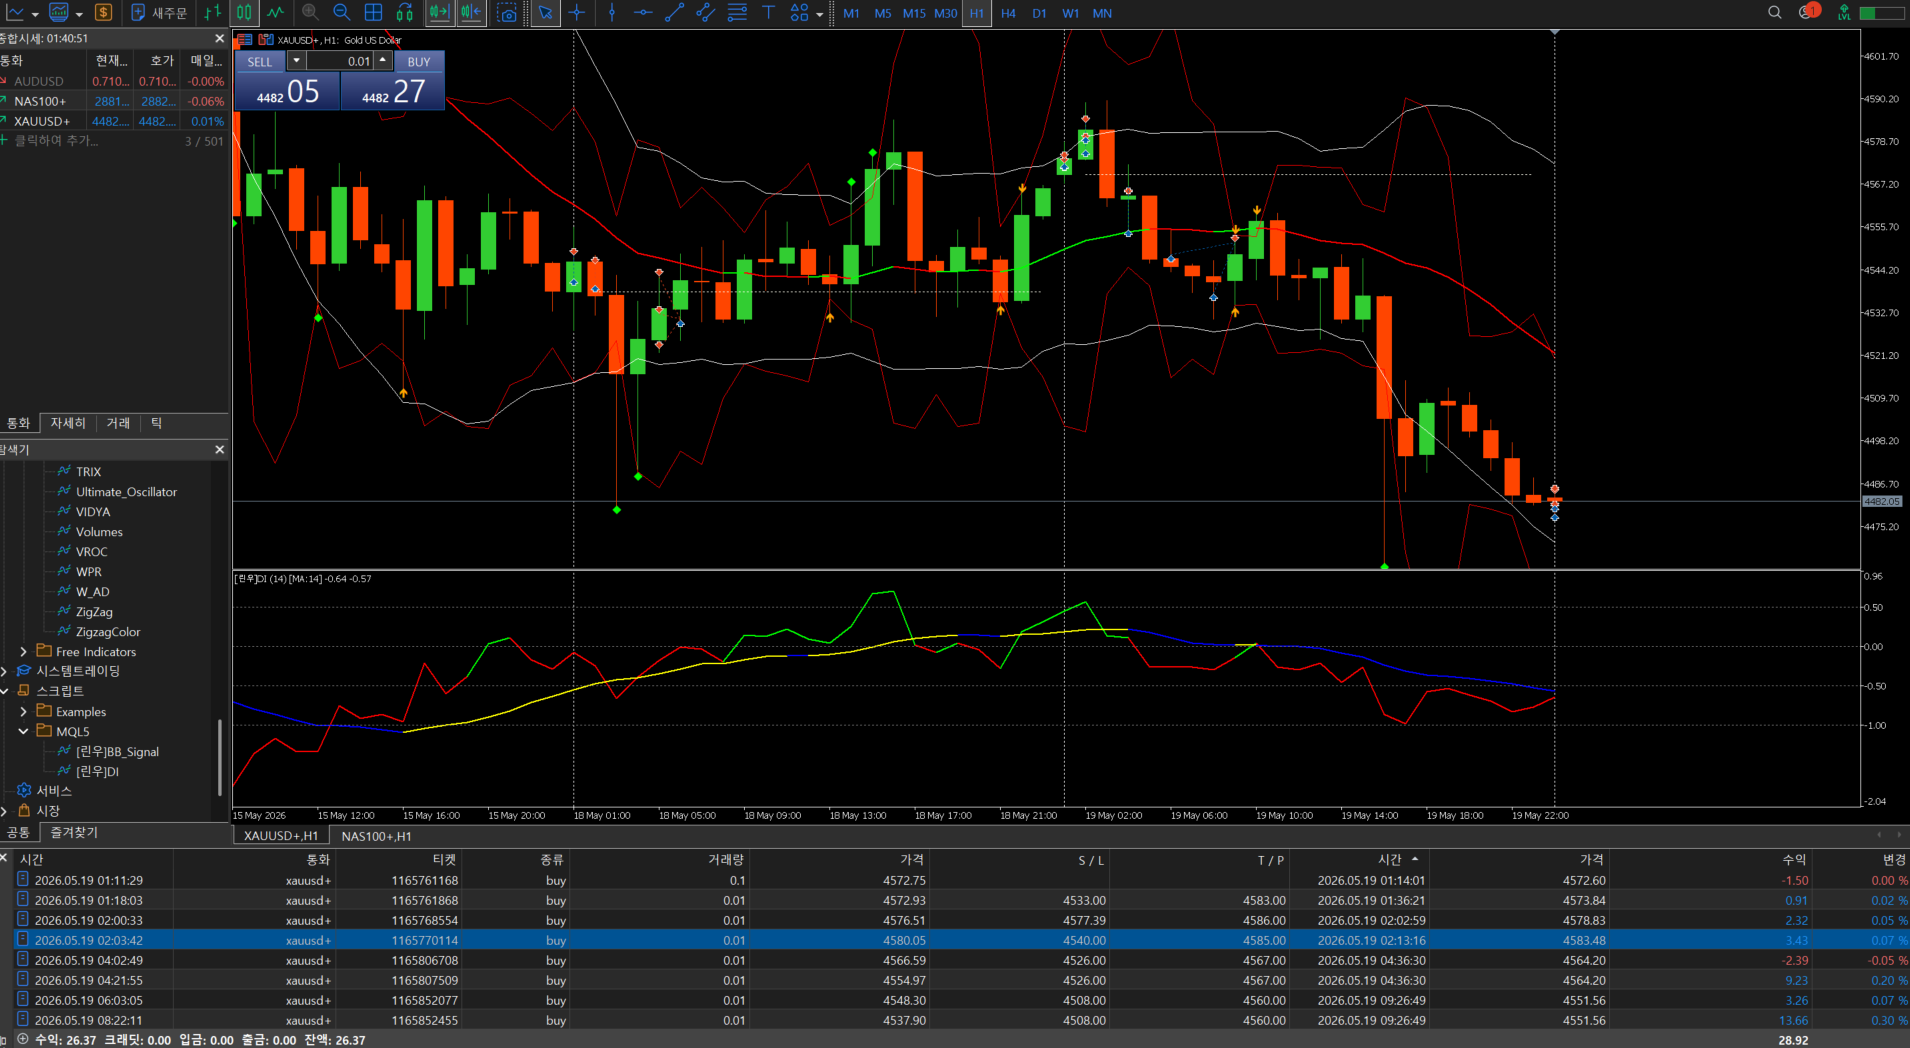
Task: Open the indicators list dropdown arrow
Action: click(x=79, y=14)
